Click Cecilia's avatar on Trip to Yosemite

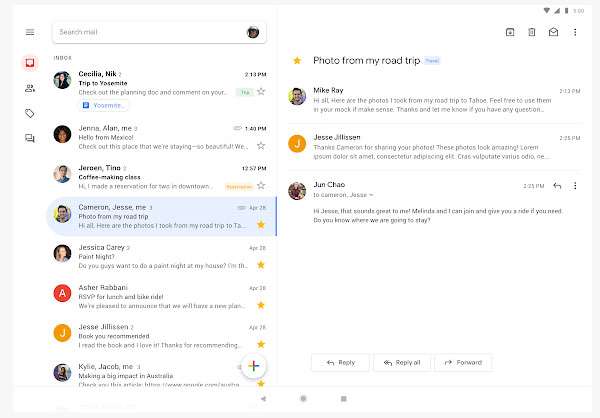pos(62,80)
